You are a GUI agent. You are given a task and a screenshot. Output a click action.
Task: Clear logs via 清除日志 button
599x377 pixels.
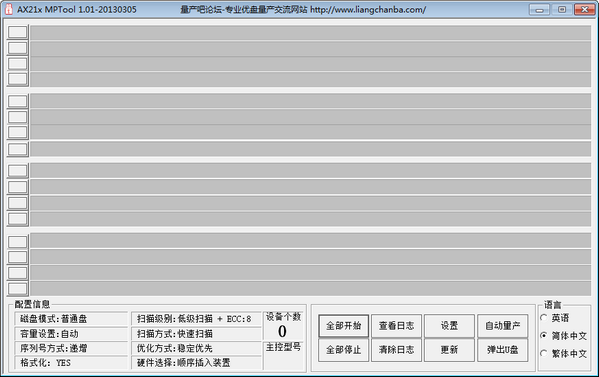(x=397, y=350)
